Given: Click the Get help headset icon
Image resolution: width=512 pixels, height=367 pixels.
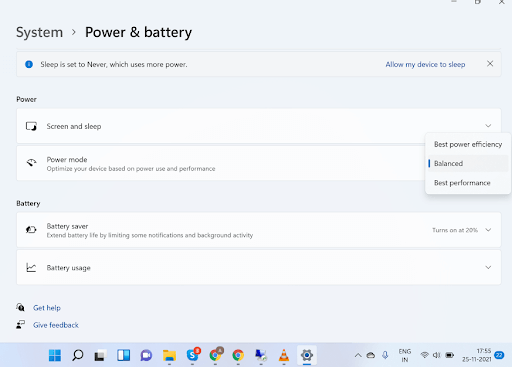Looking at the screenshot, I should pos(20,307).
